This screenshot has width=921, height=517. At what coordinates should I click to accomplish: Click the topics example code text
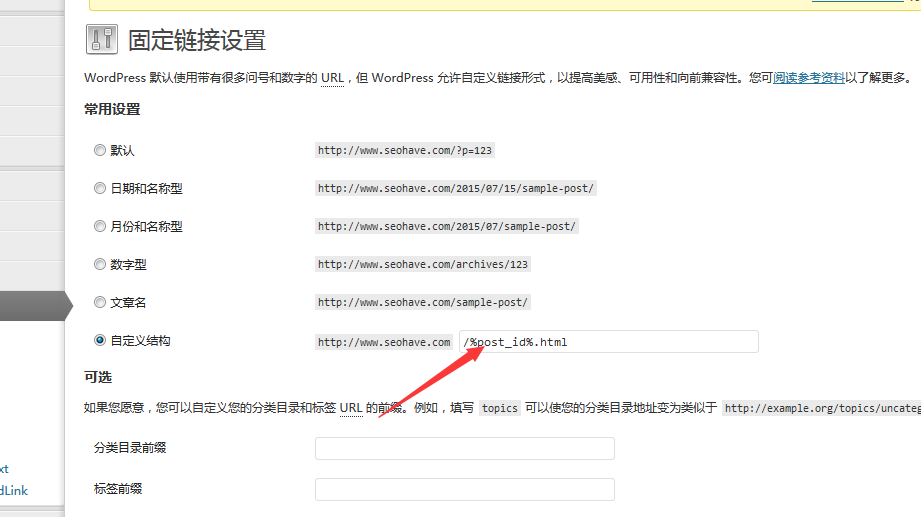(500, 408)
